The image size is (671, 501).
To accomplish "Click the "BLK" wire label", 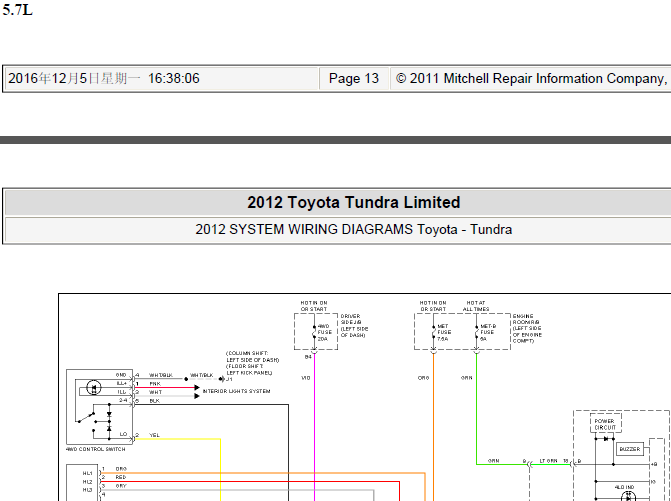I will 154,401.
